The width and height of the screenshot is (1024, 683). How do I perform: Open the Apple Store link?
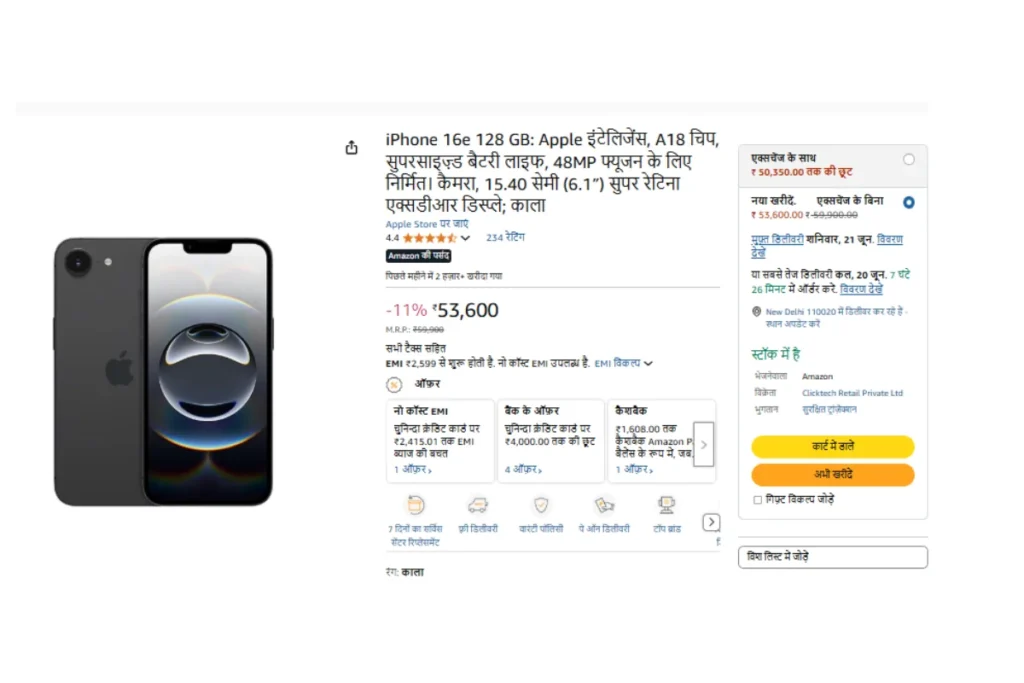point(426,224)
